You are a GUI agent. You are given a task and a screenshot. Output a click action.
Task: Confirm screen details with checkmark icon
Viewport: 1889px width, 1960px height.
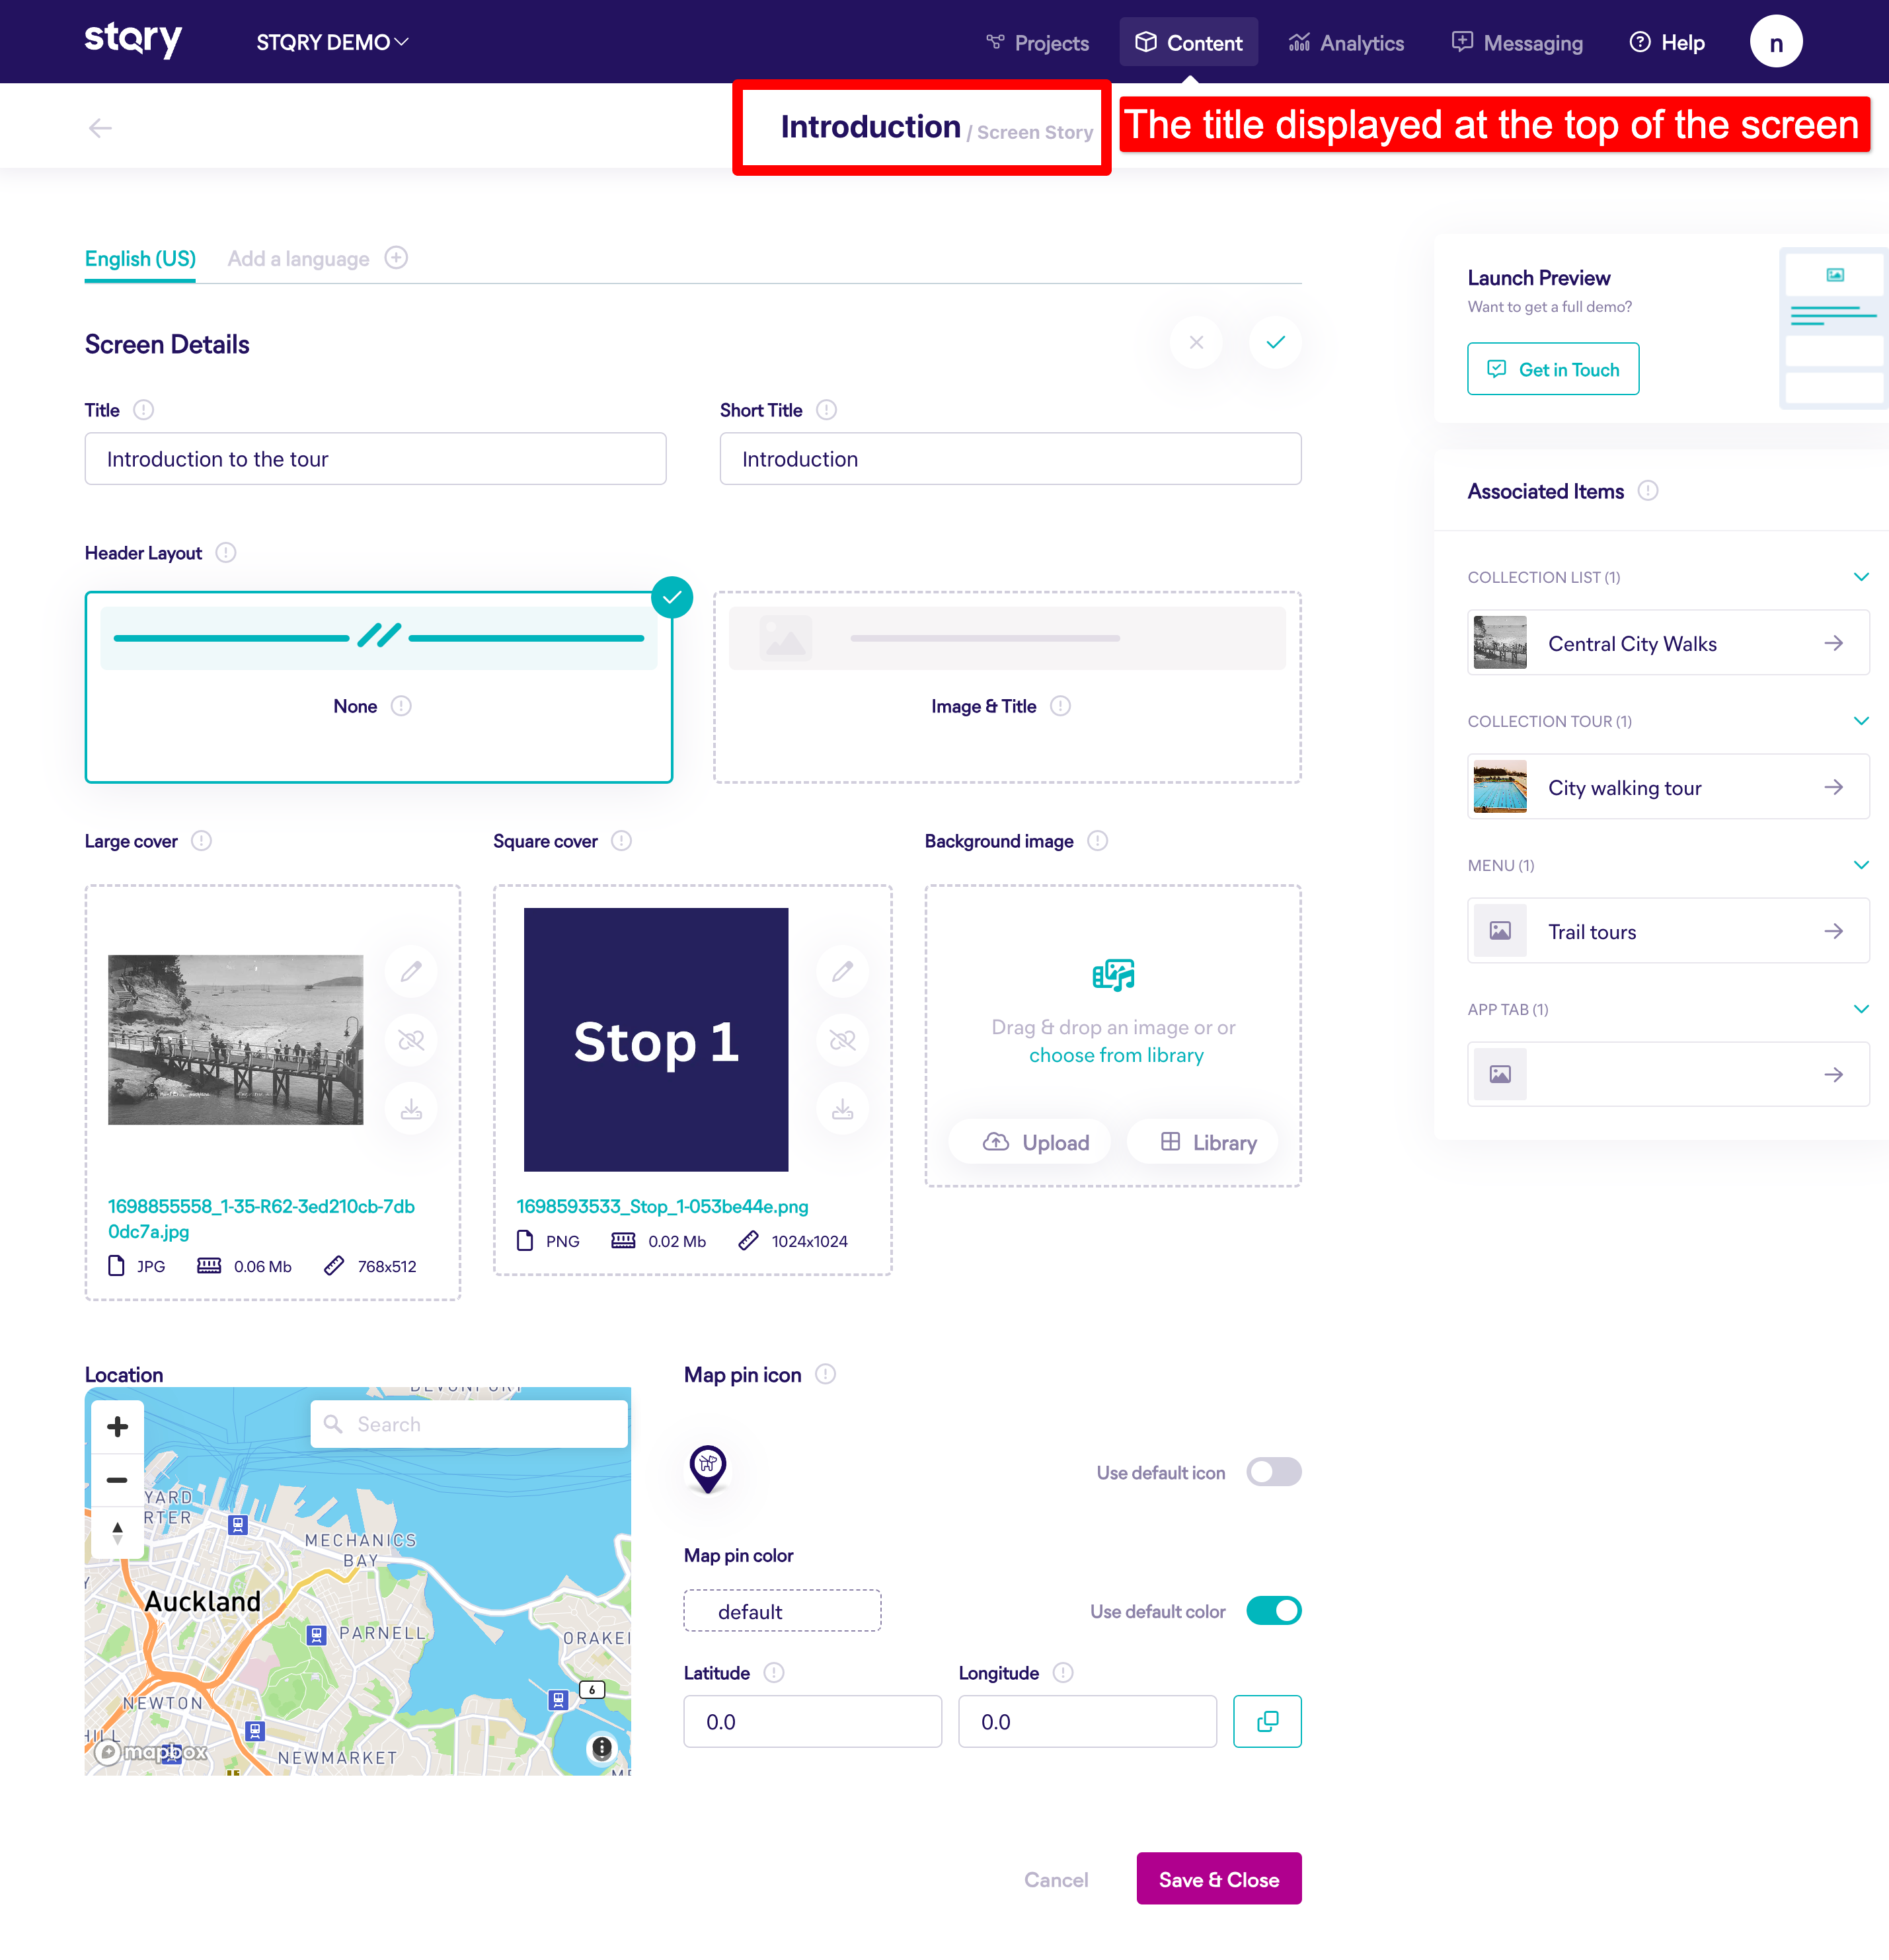pyautogui.click(x=1275, y=343)
